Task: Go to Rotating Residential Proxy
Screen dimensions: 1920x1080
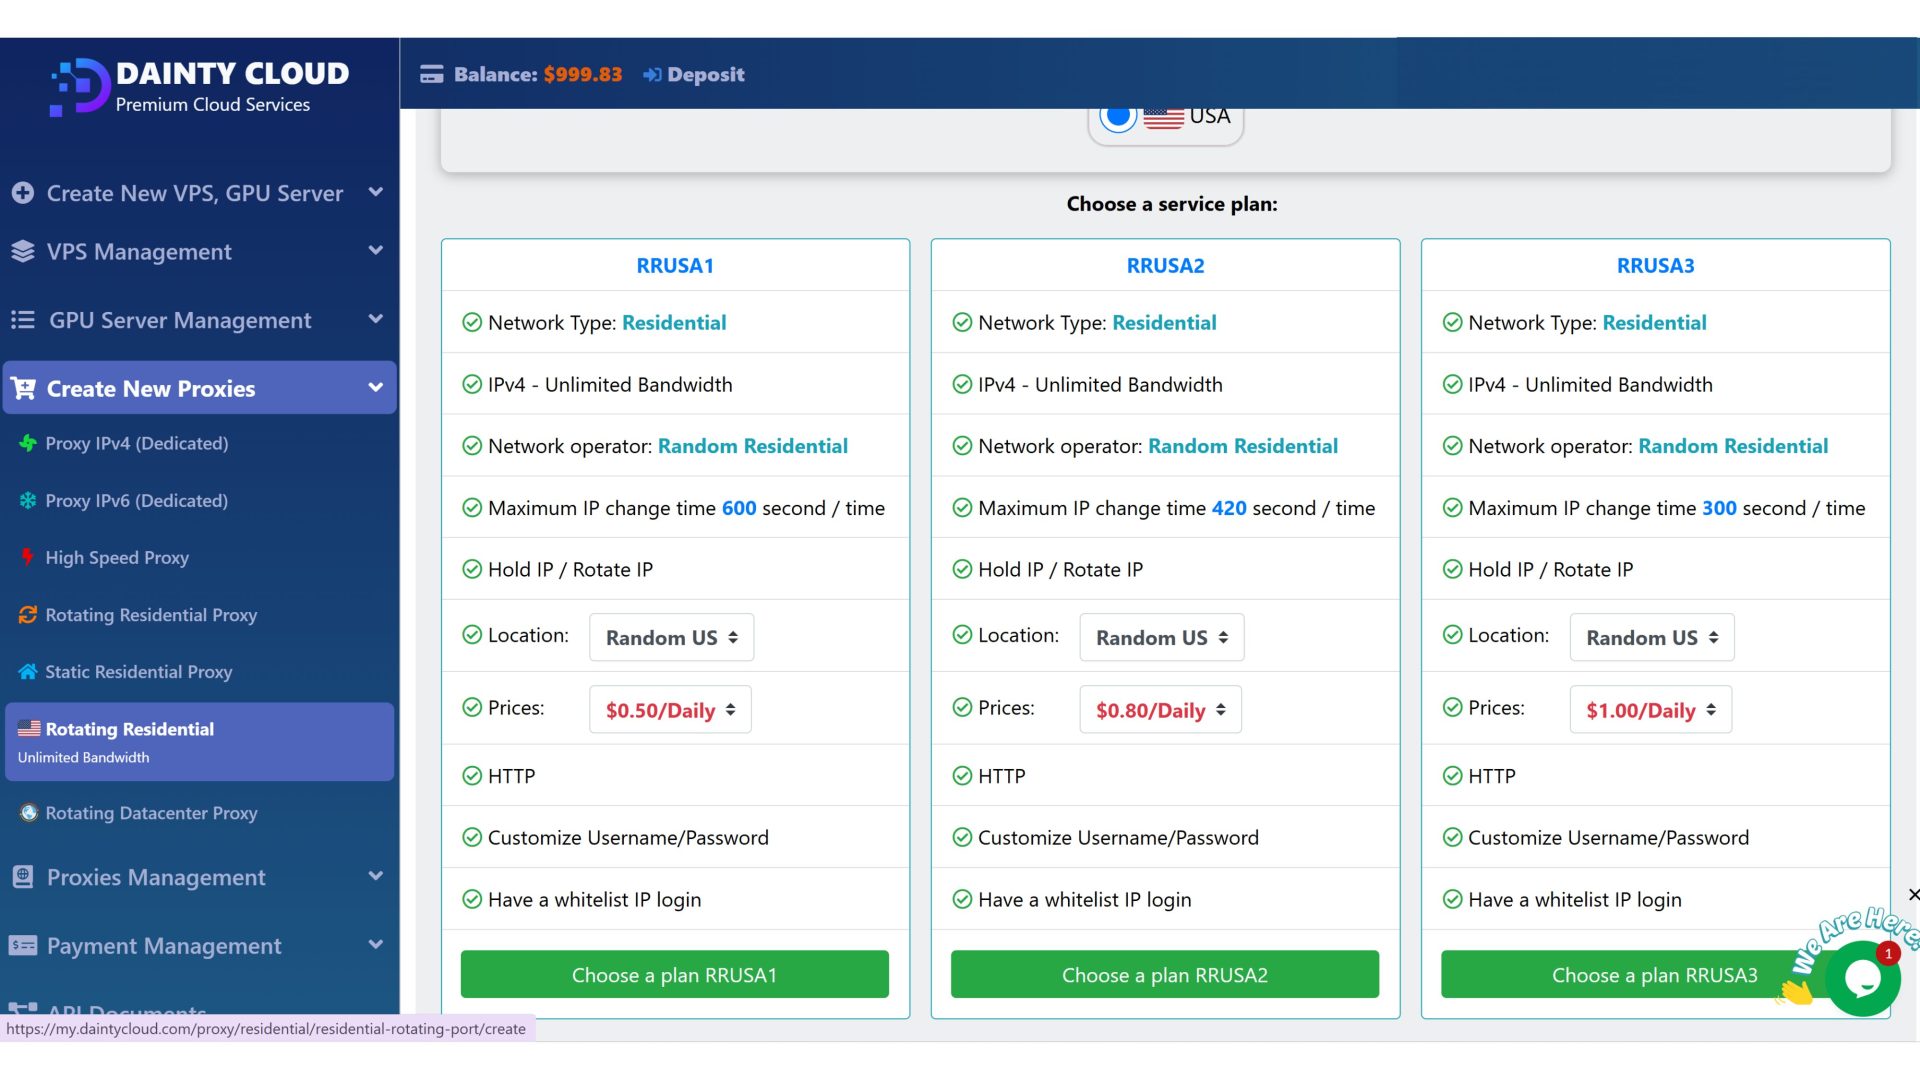Action: click(x=151, y=615)
